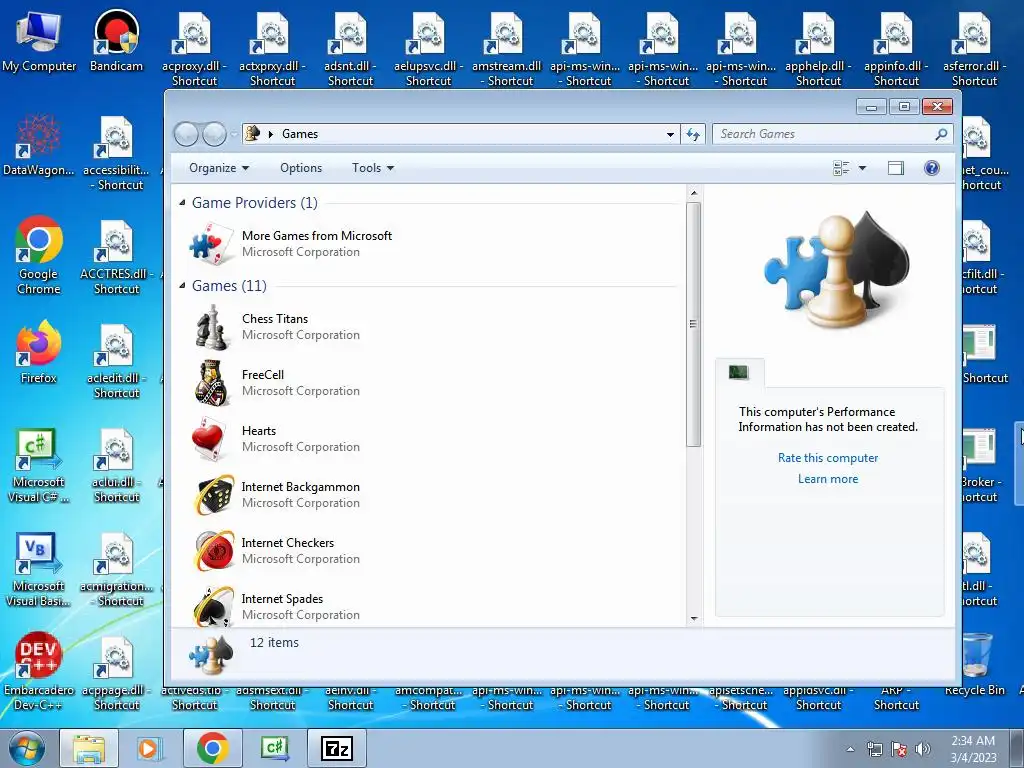
Task: Open recent pages dropdown arrow
Action: pyautogui.click(x=234, y=135)
